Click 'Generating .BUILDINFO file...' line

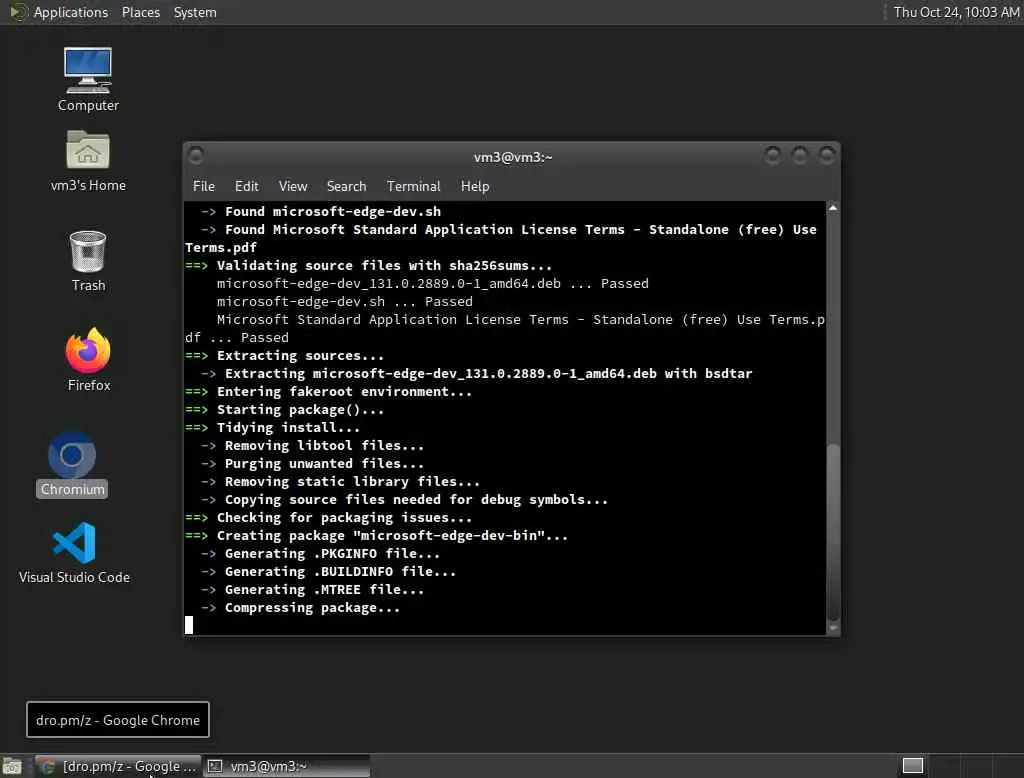[x=328, y=572]
